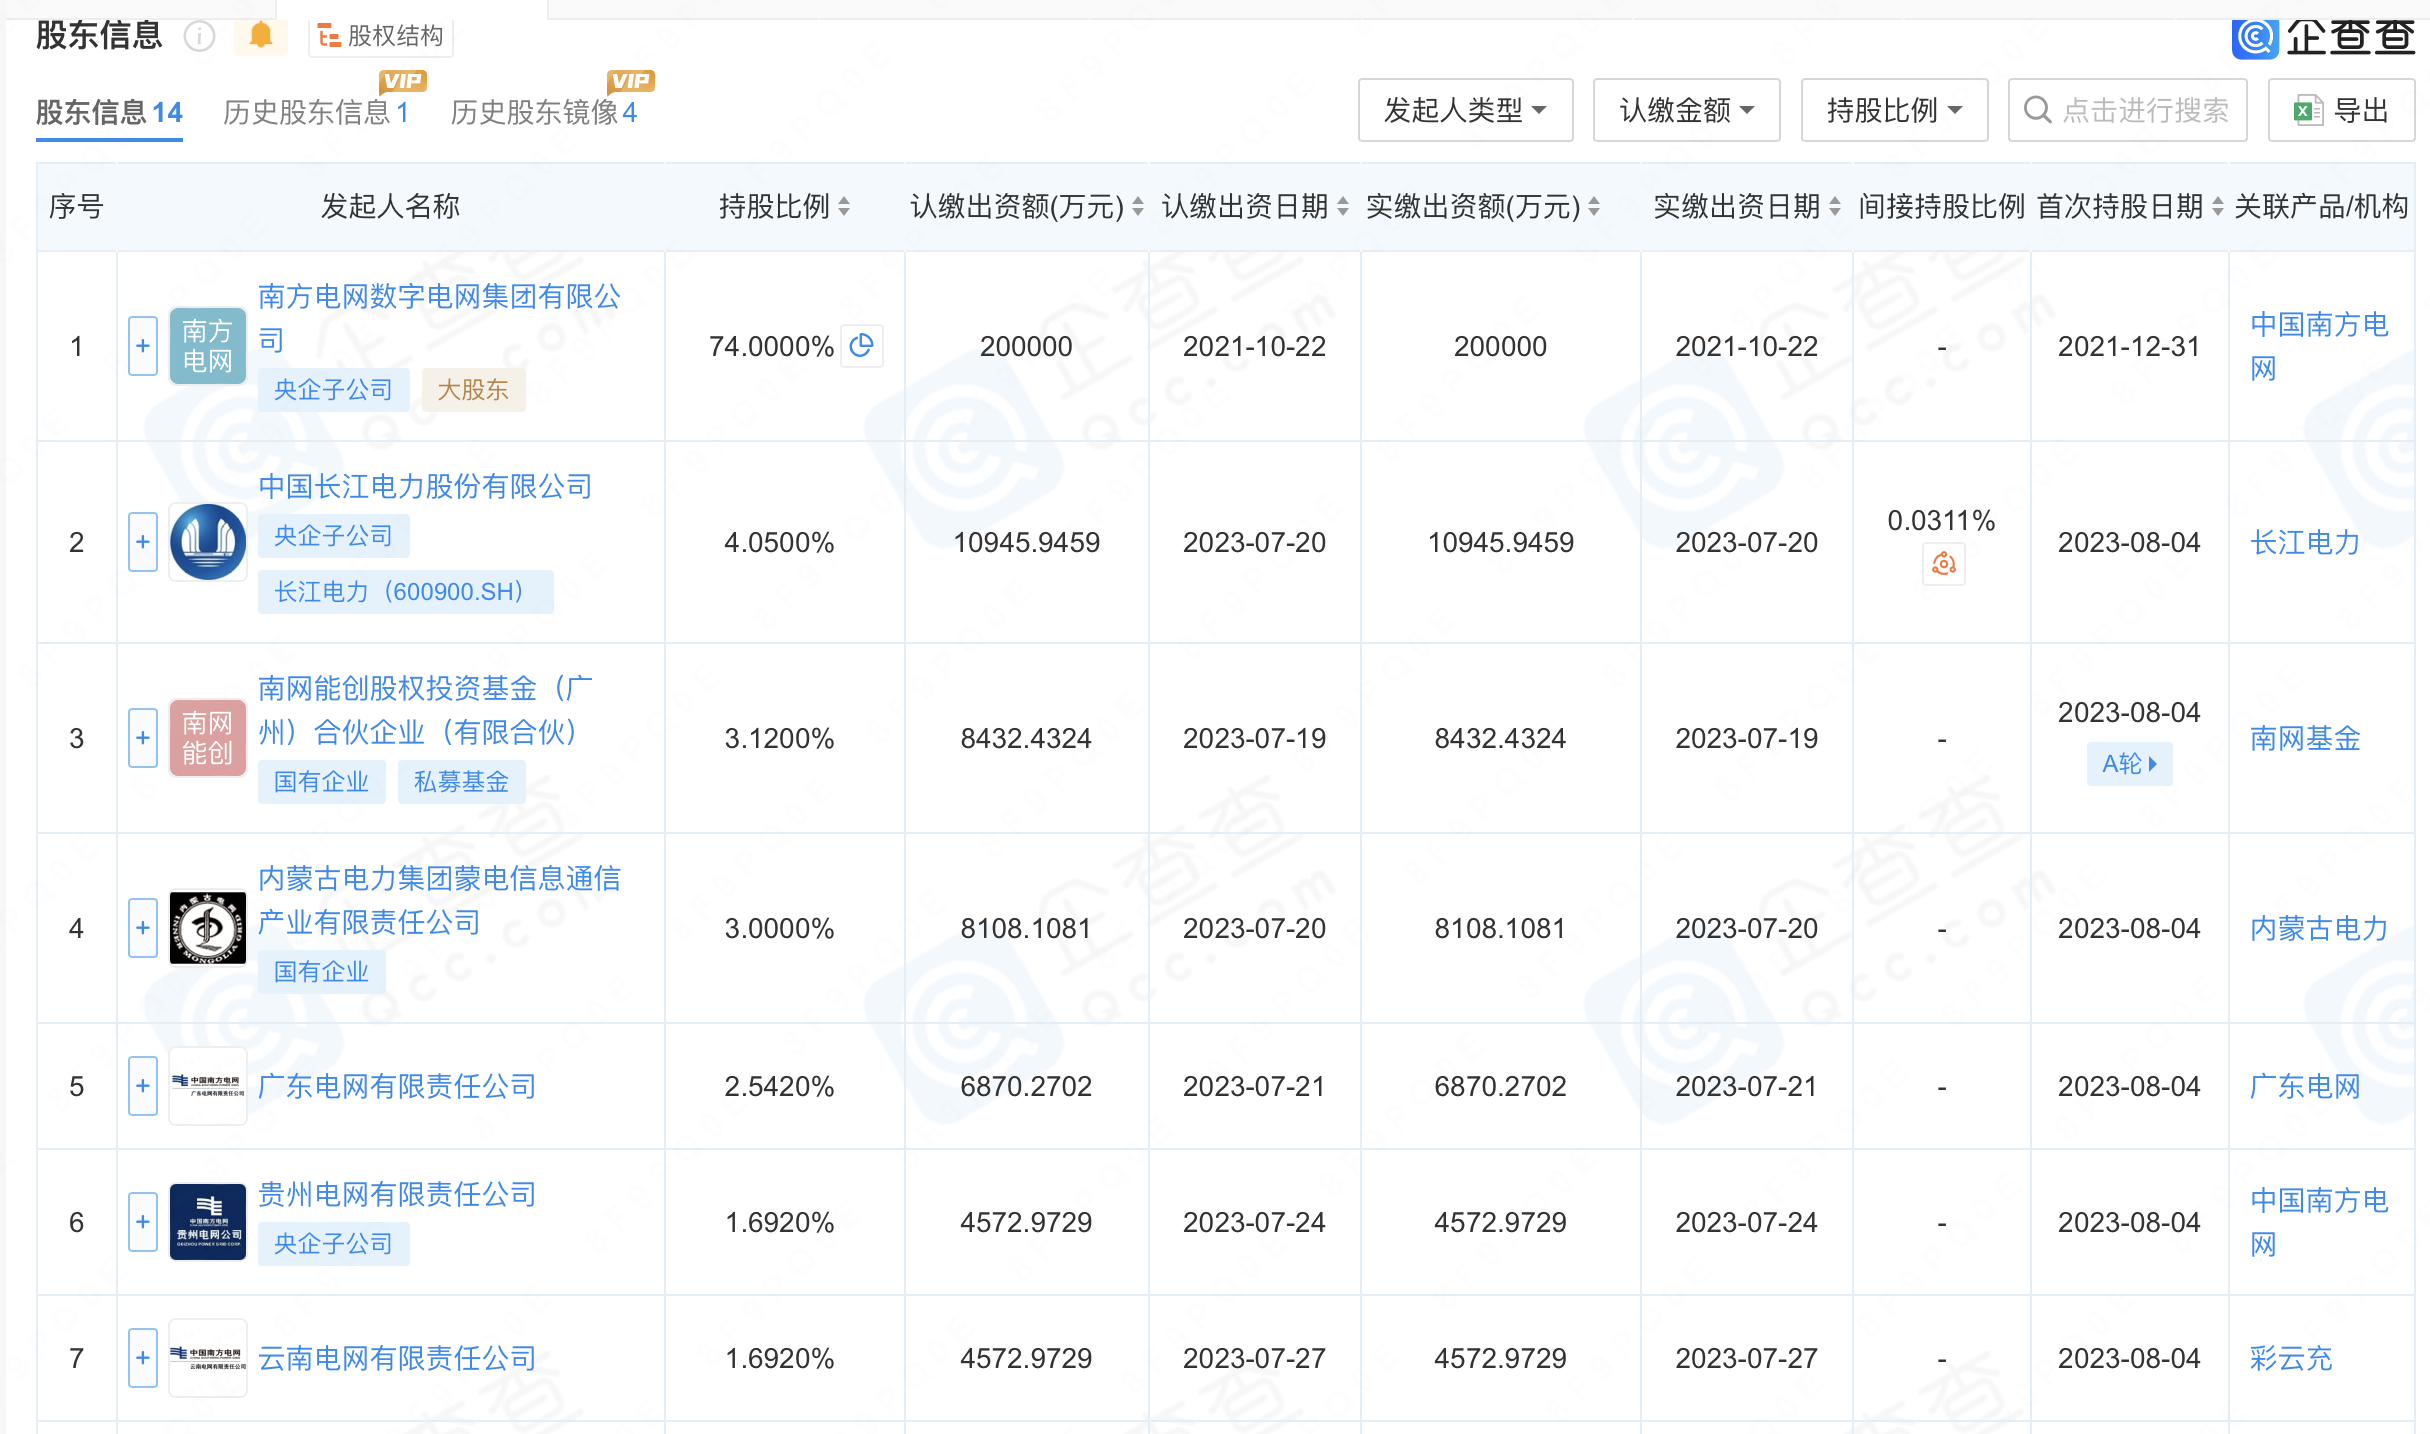Click the 点击进行搜索 search field

[2127, 110]
